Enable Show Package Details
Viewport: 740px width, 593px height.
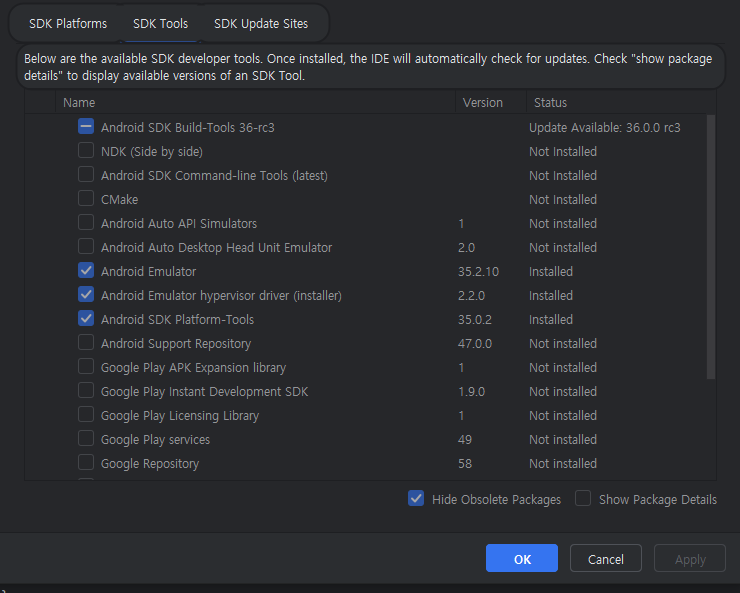point(583,499)
